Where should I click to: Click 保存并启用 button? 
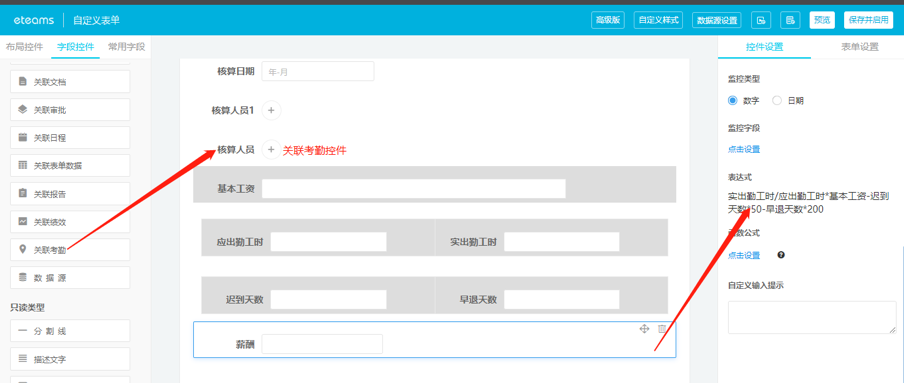(868, 20)
